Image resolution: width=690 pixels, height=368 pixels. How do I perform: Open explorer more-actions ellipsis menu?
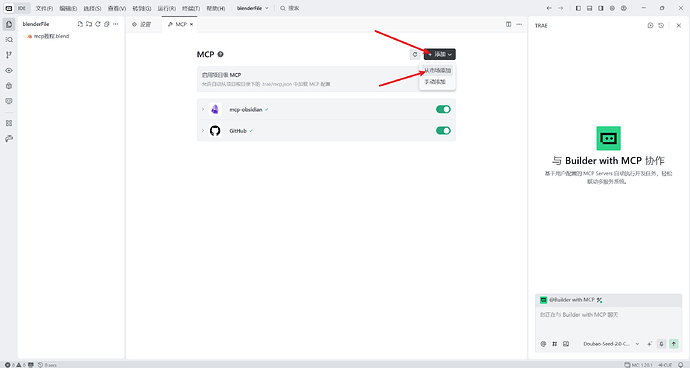[x=115, y=24]
